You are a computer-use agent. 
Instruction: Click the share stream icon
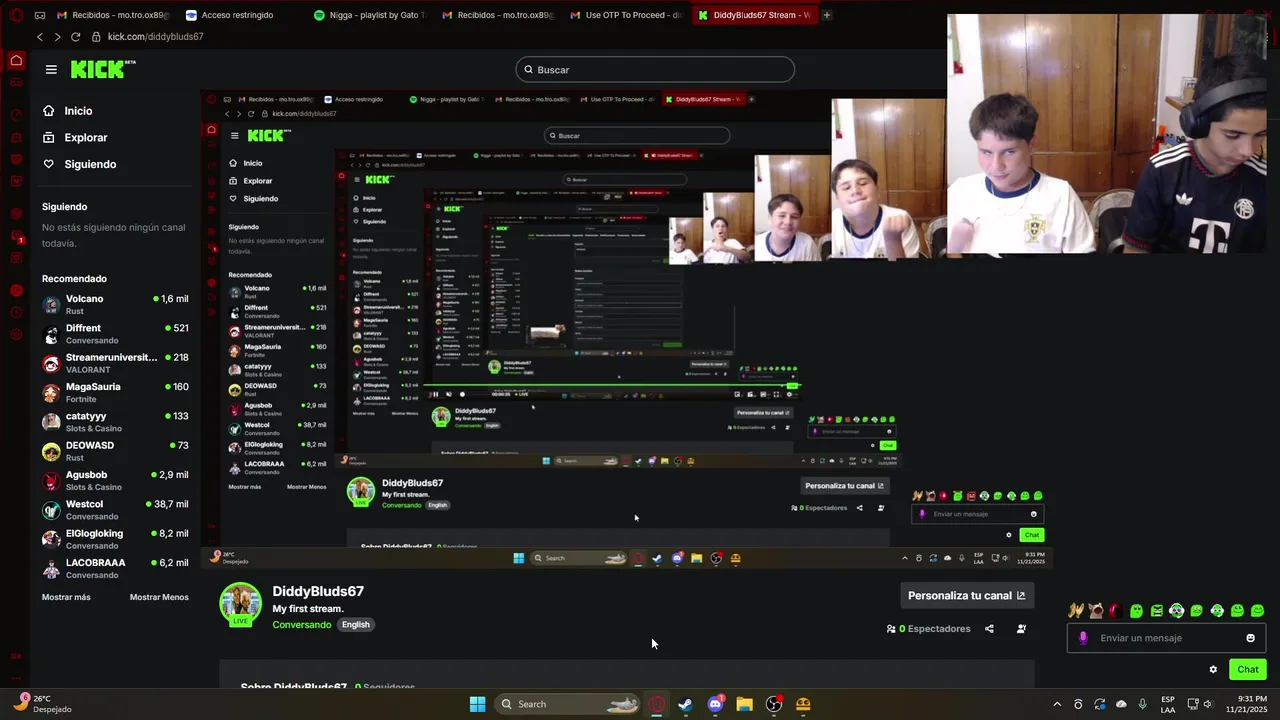(989, 629)
